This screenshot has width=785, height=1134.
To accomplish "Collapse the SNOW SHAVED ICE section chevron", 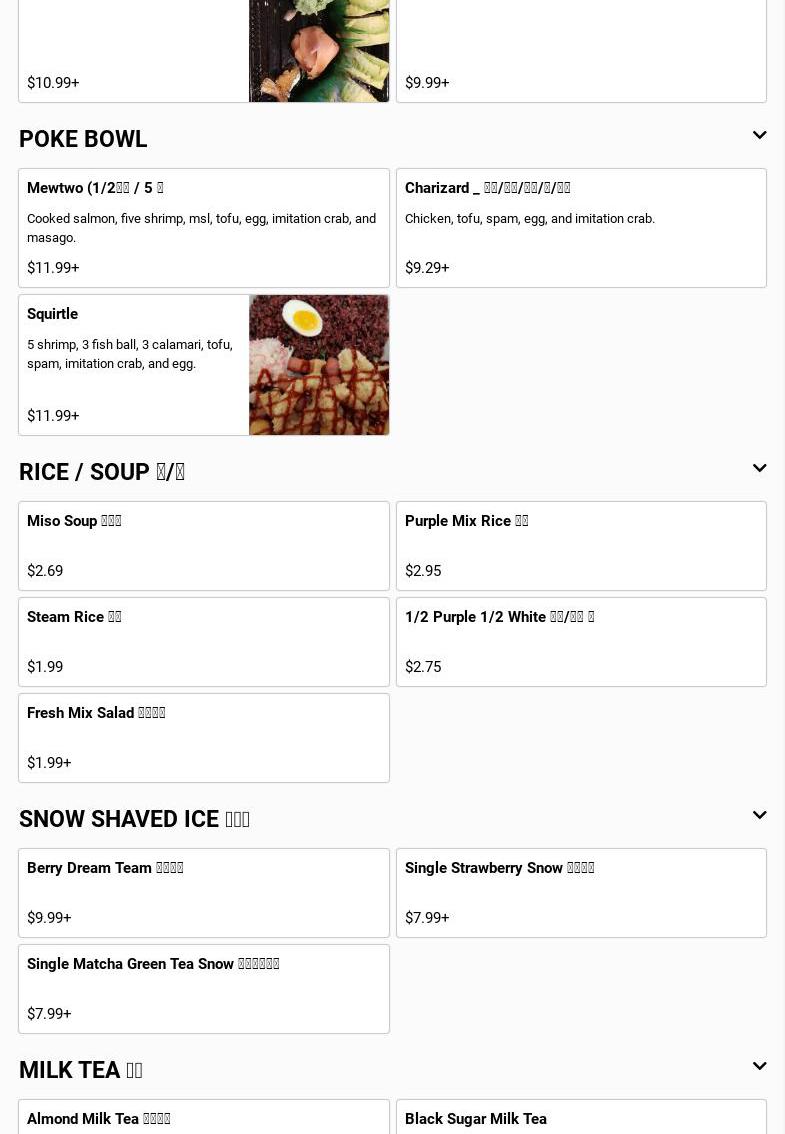I will coord(759,816).
